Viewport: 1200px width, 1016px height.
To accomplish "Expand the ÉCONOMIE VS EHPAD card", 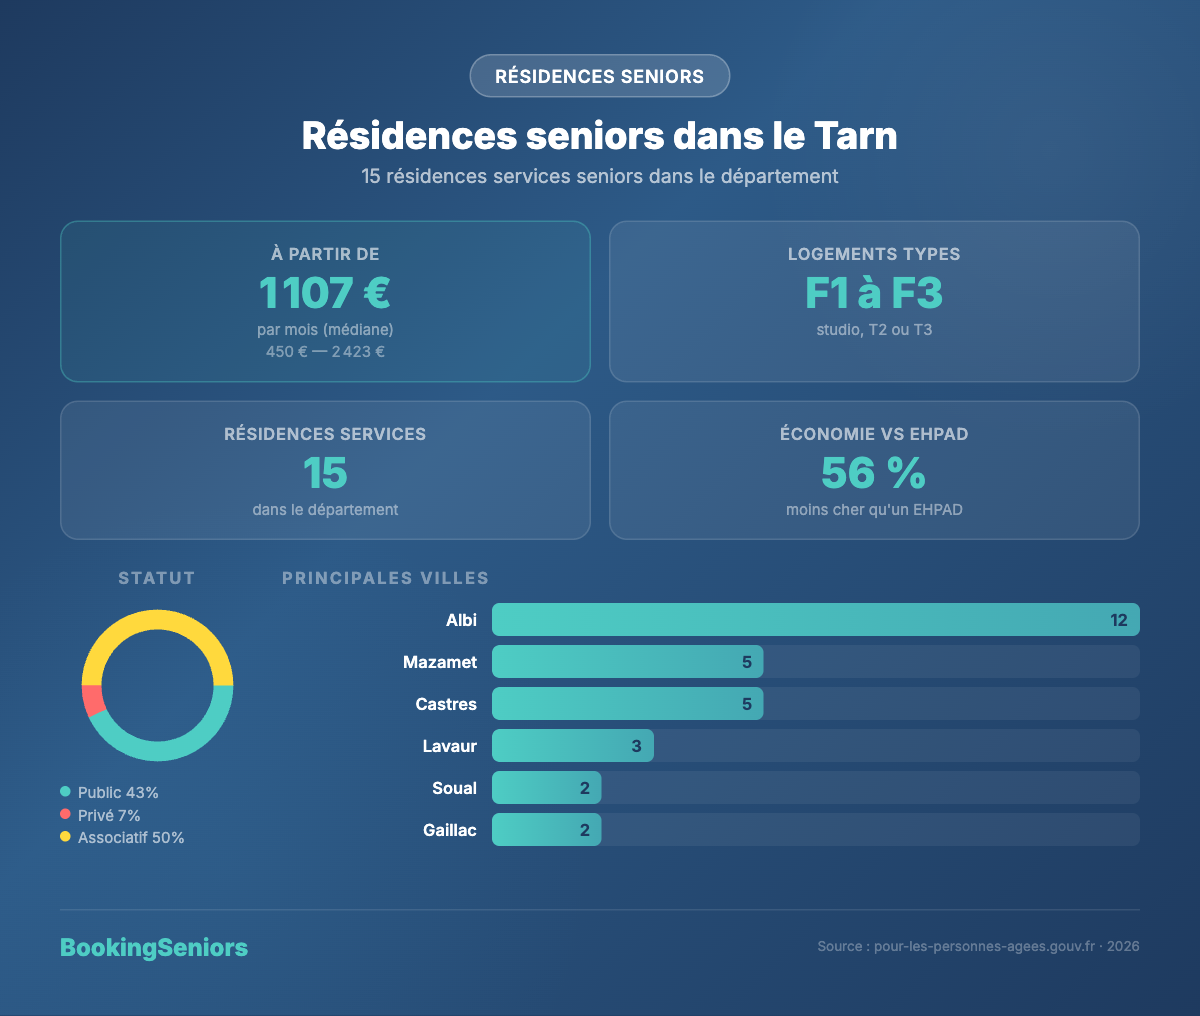I will [874, 470].
